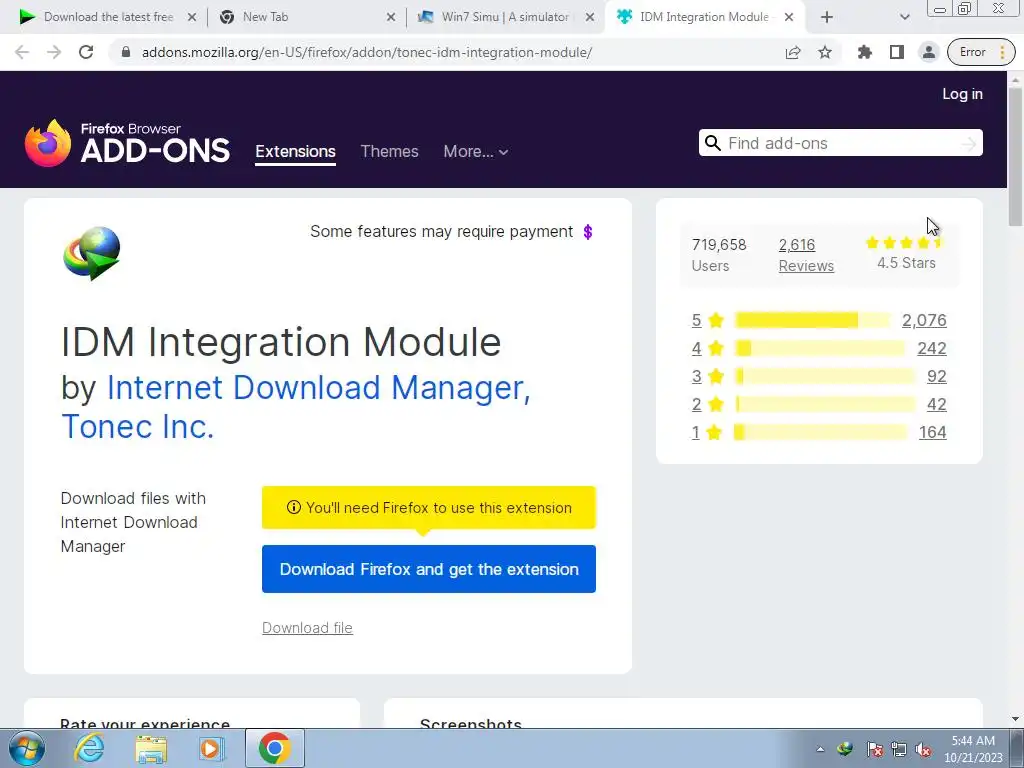Open a new tab with plus icon
This screenshot has width=1024, height=768.
[x=827, y=17]
